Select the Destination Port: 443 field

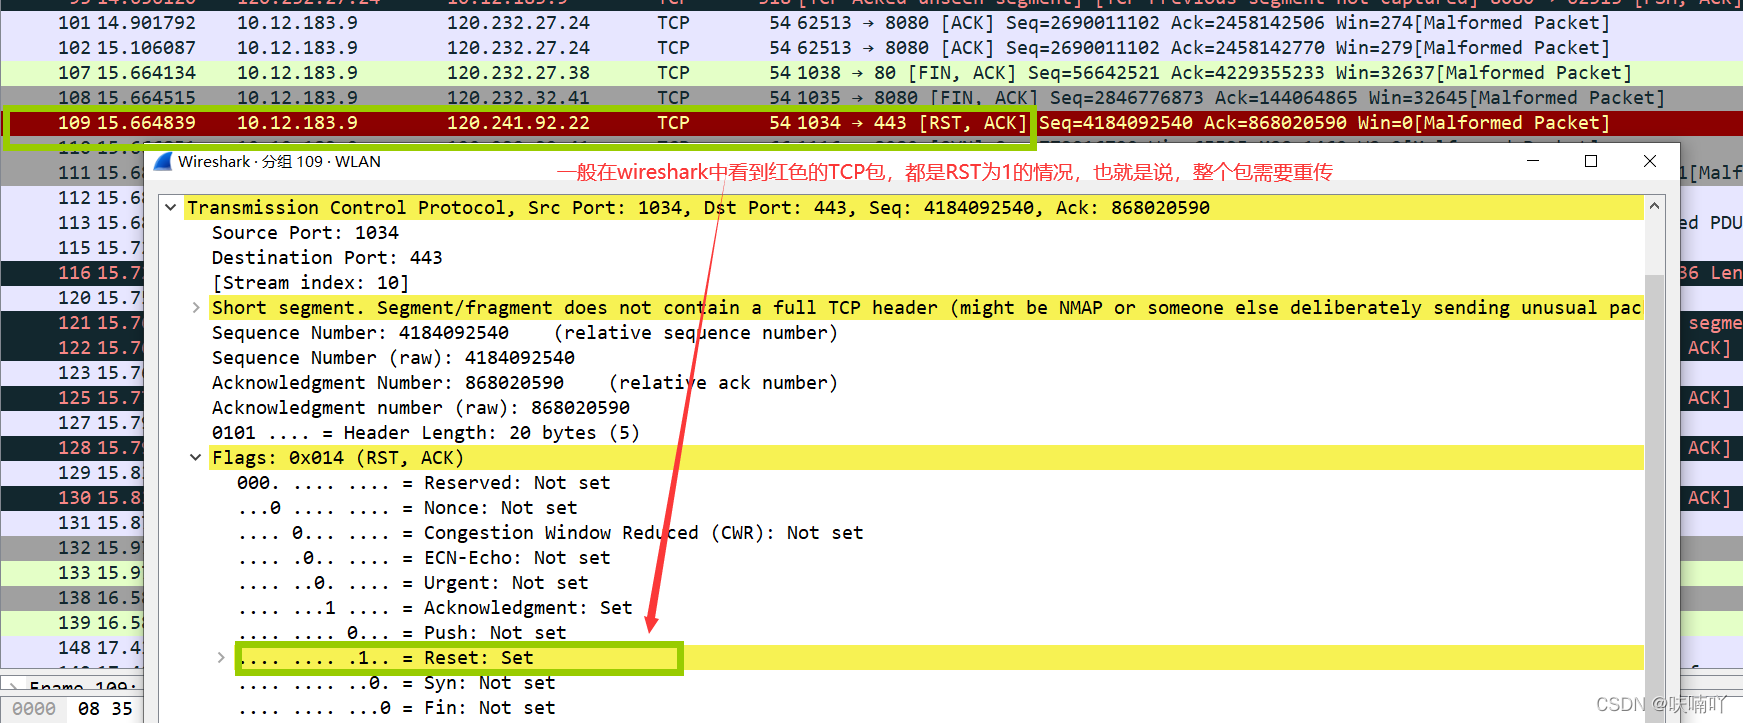click(327, 258)
